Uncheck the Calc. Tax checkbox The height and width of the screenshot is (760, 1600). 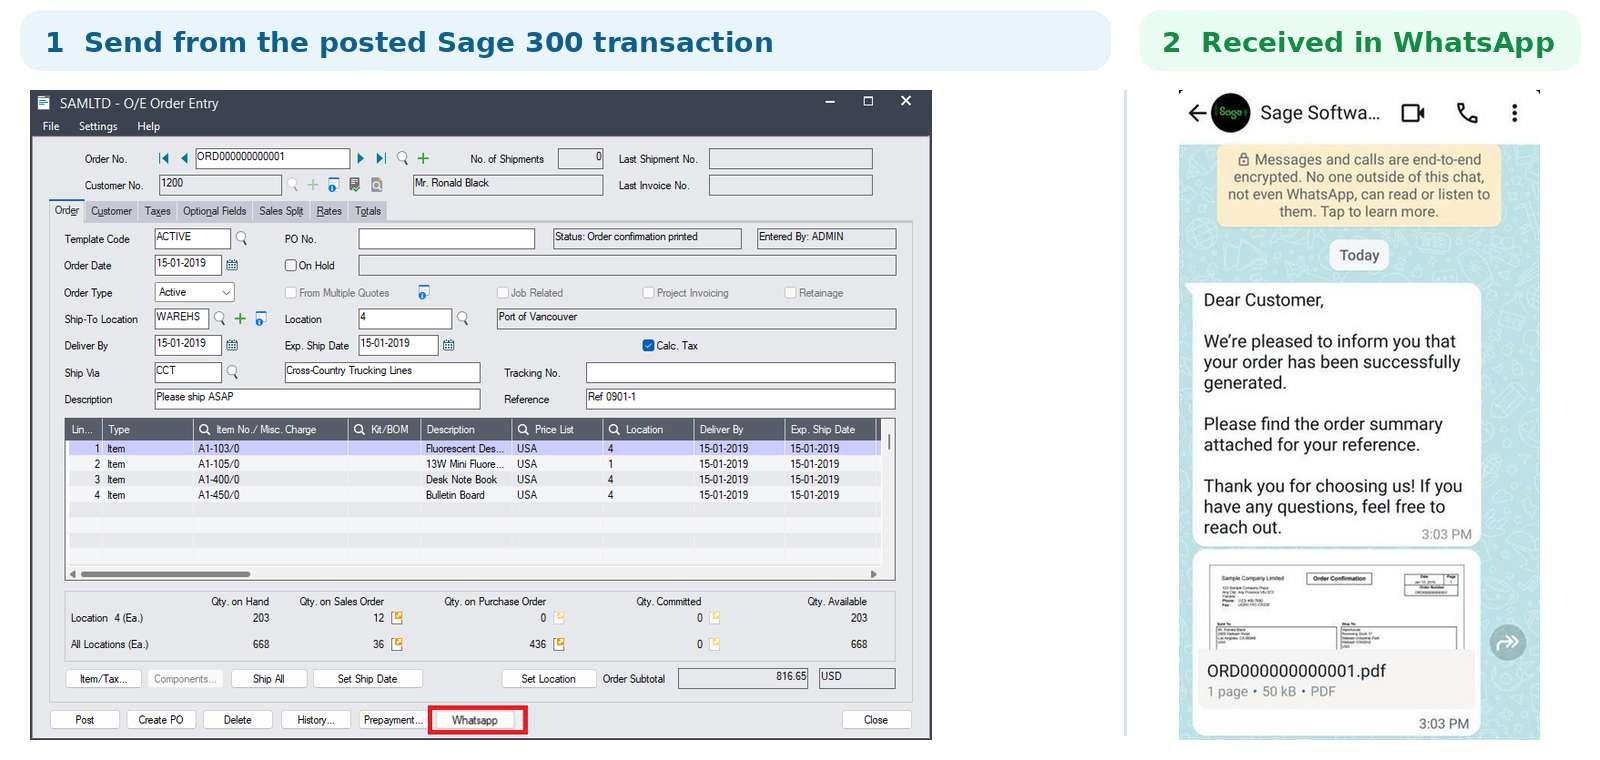coord(648,345)
